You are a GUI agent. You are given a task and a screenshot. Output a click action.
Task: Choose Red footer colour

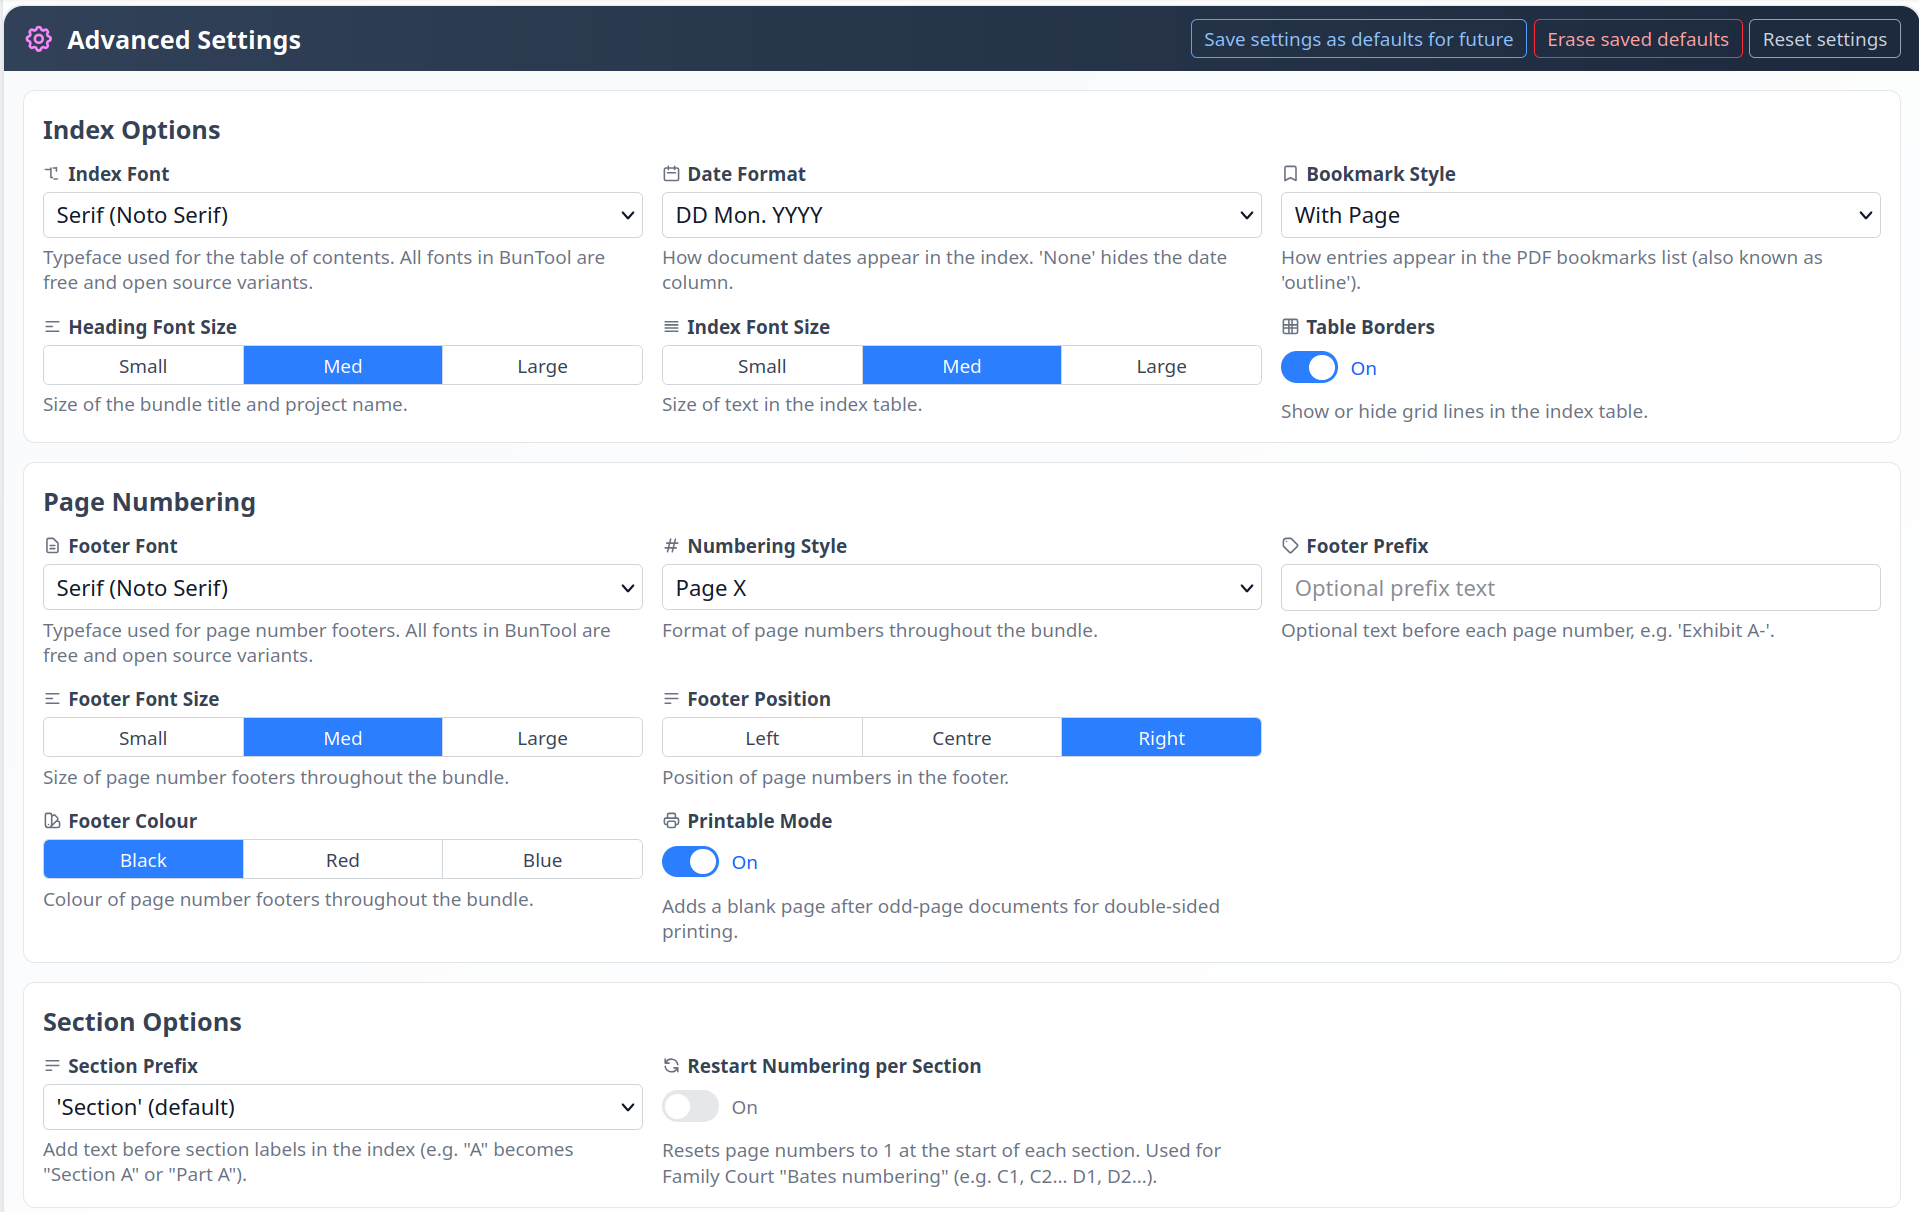click(343, 860)
